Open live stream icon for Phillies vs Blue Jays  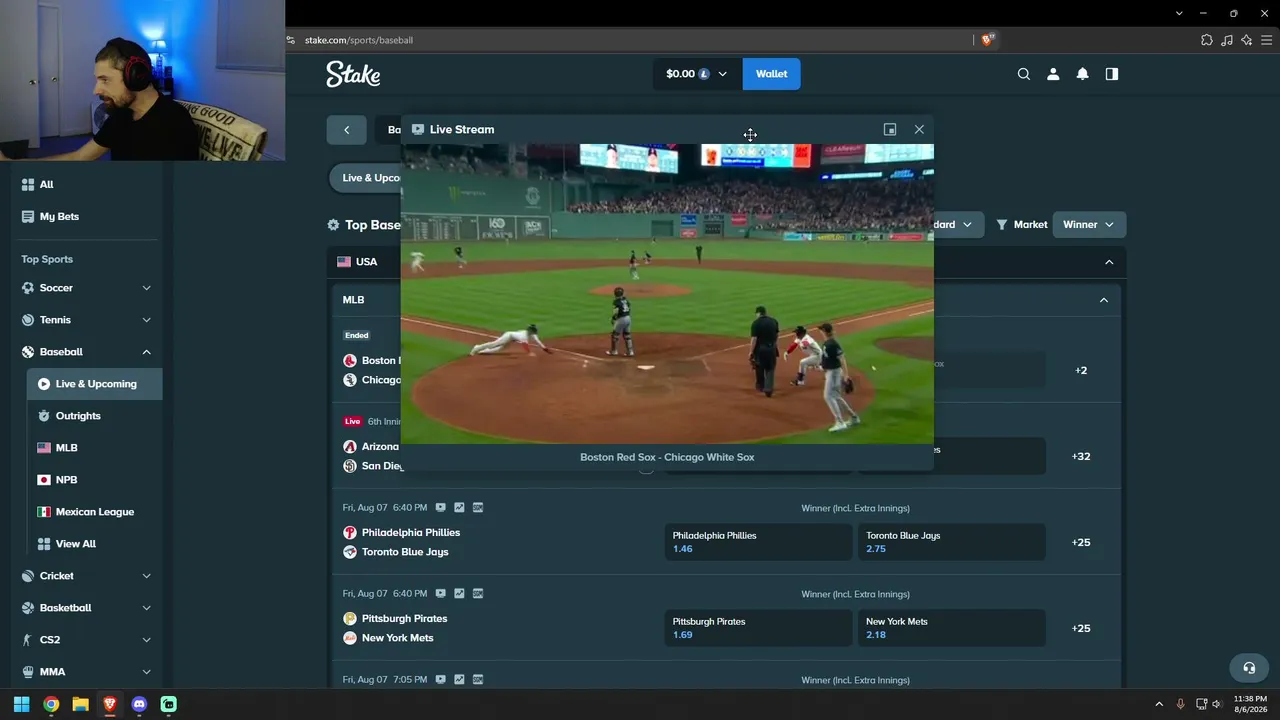coord(441,508)
